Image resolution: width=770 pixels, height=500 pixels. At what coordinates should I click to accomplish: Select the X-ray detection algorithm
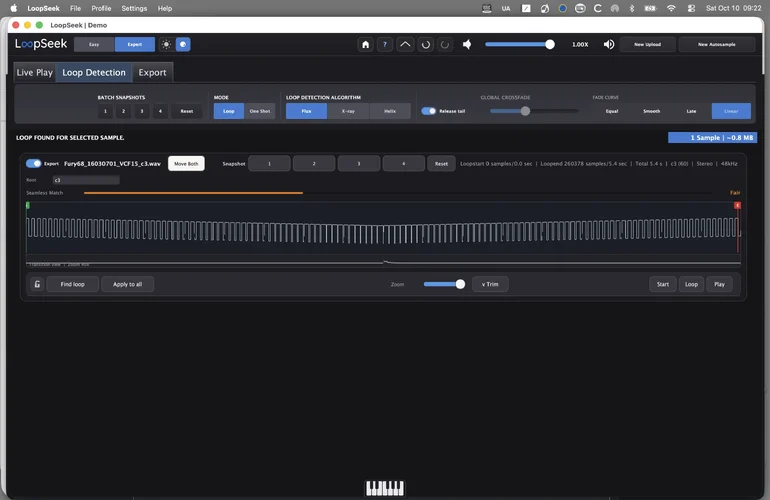tap(348, 111)
